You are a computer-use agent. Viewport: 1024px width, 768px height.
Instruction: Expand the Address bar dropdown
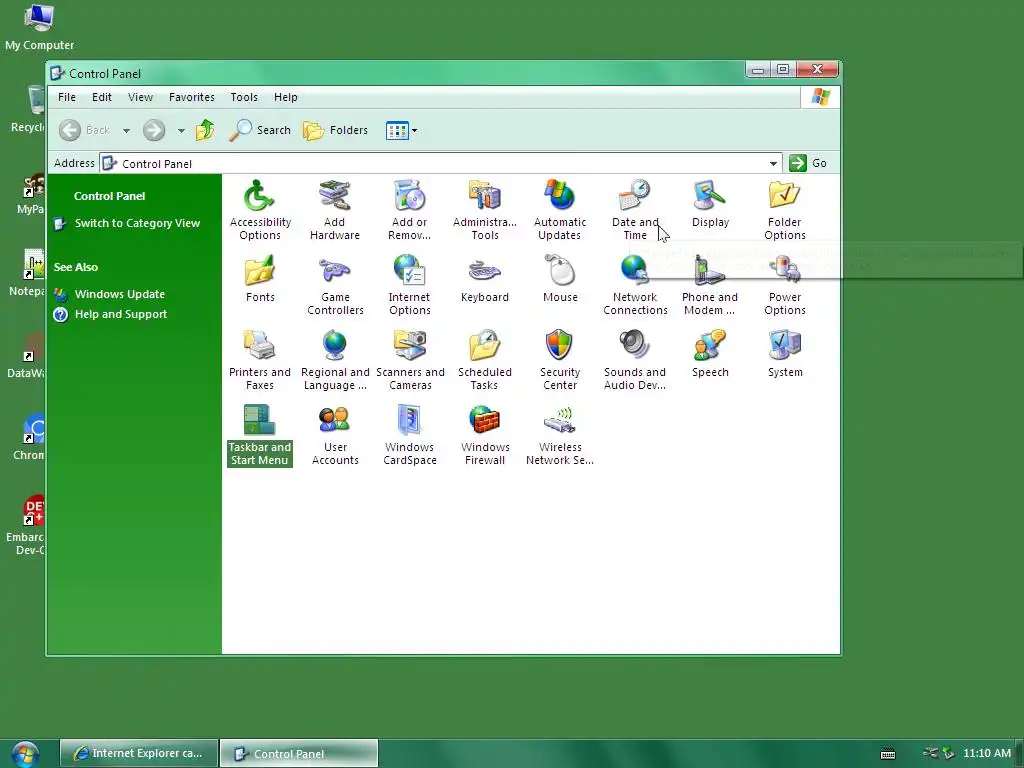pyautogui.click(x=773, y=163)
